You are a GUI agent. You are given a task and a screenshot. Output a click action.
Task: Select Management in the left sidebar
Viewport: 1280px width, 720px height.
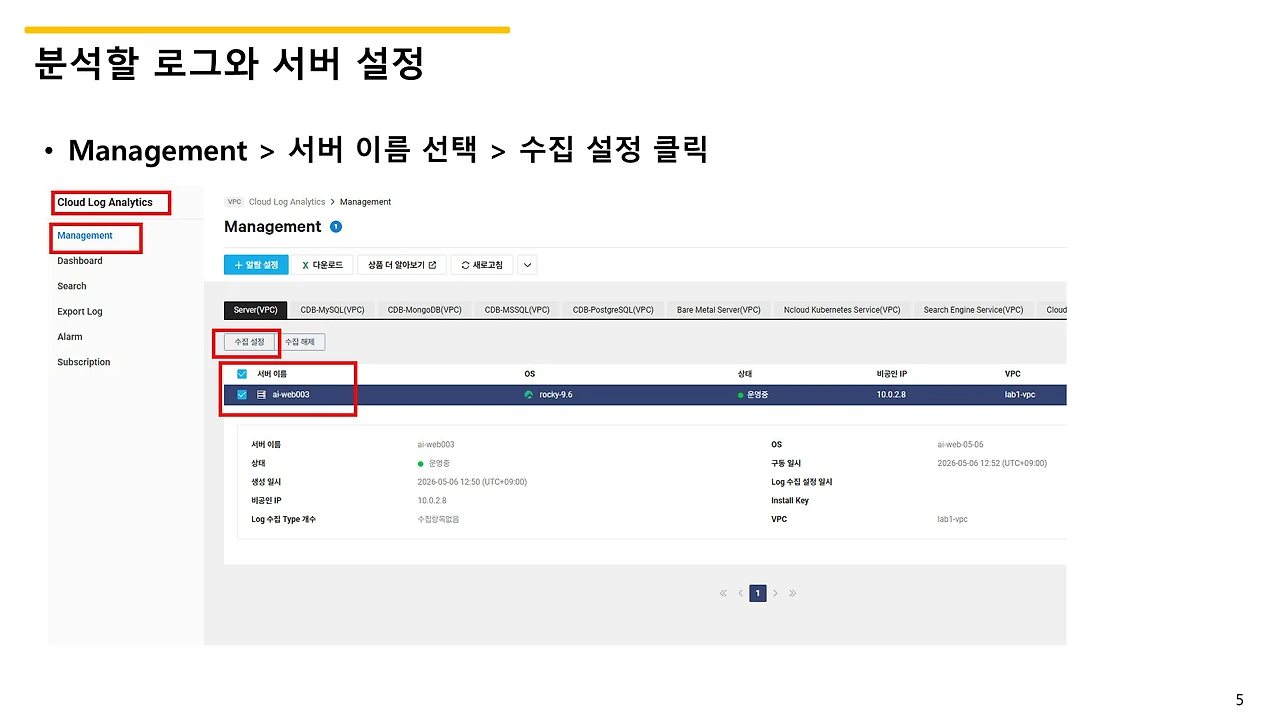click(85, 236)
